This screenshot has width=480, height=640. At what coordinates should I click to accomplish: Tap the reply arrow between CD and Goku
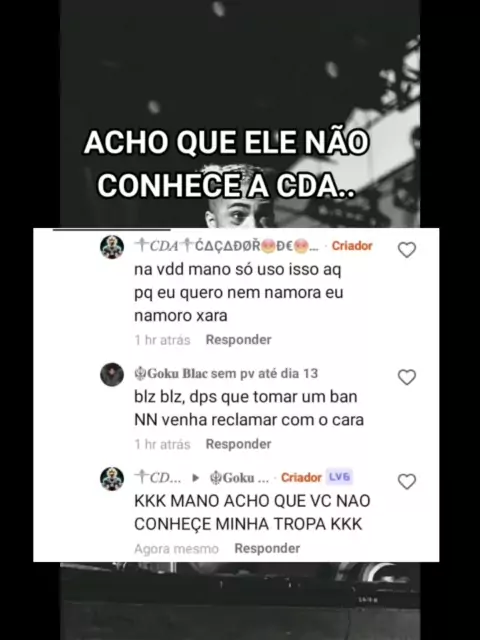click(196, 478)
